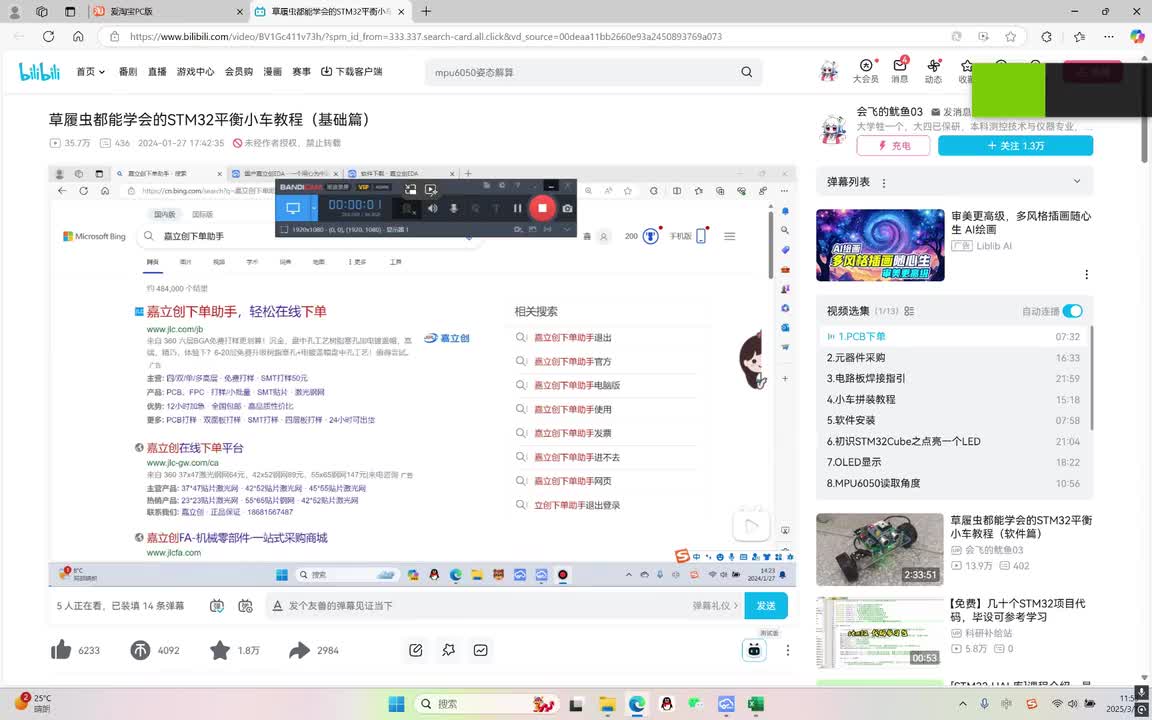Open danmaku settings icon beside danmaku toggle
The image size is (1152, 720).
pos(245,606)
